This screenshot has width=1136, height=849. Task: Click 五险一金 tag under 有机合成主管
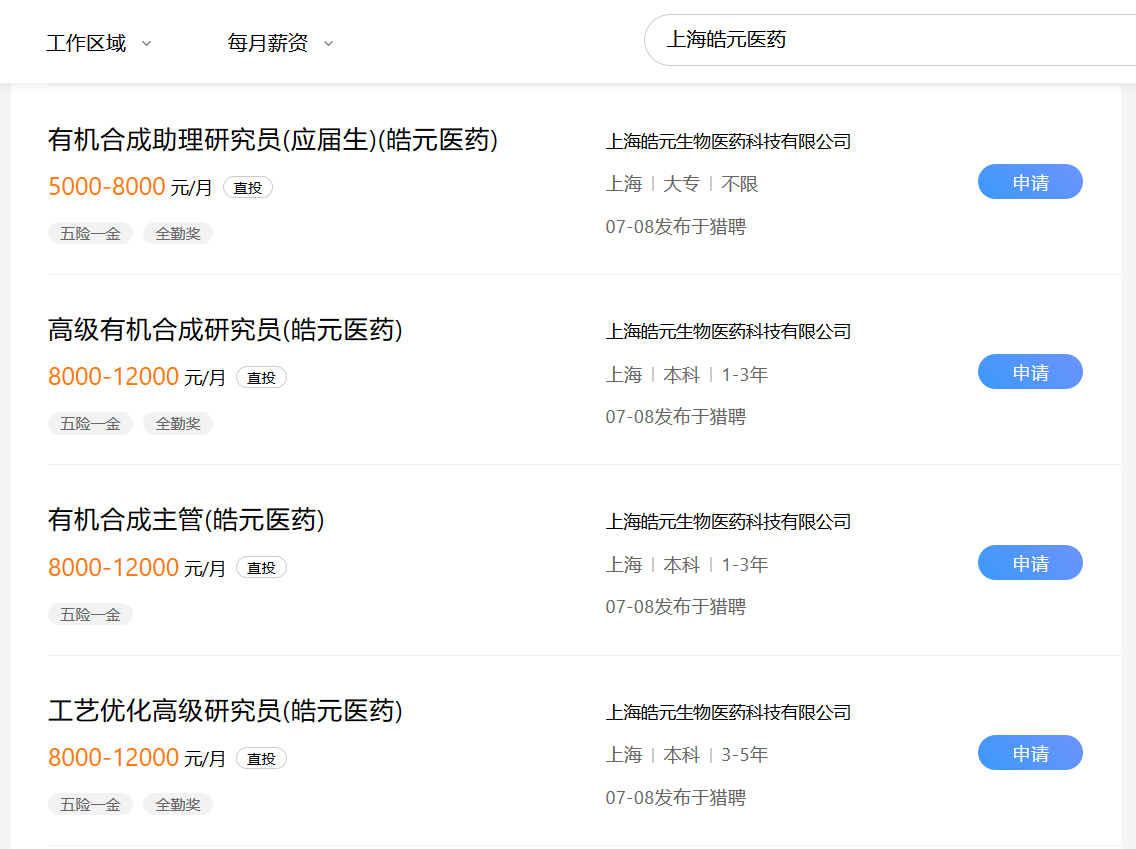[x=91, y=614]
